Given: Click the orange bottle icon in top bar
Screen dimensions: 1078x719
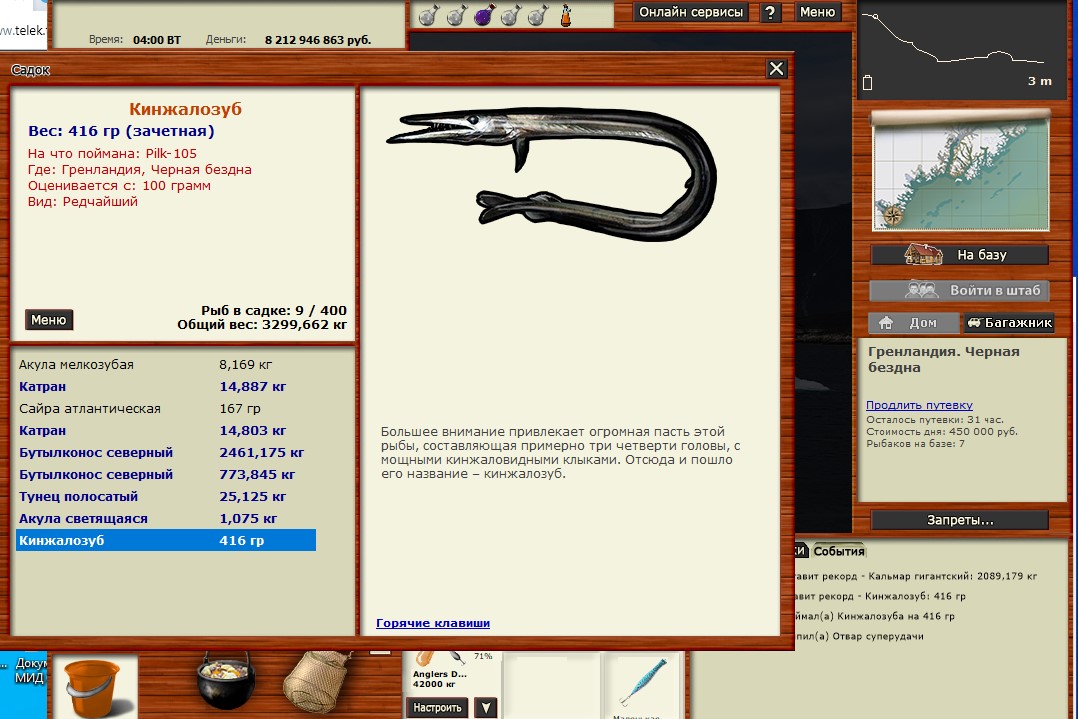Looking at the screenshot, I should 565,14.
